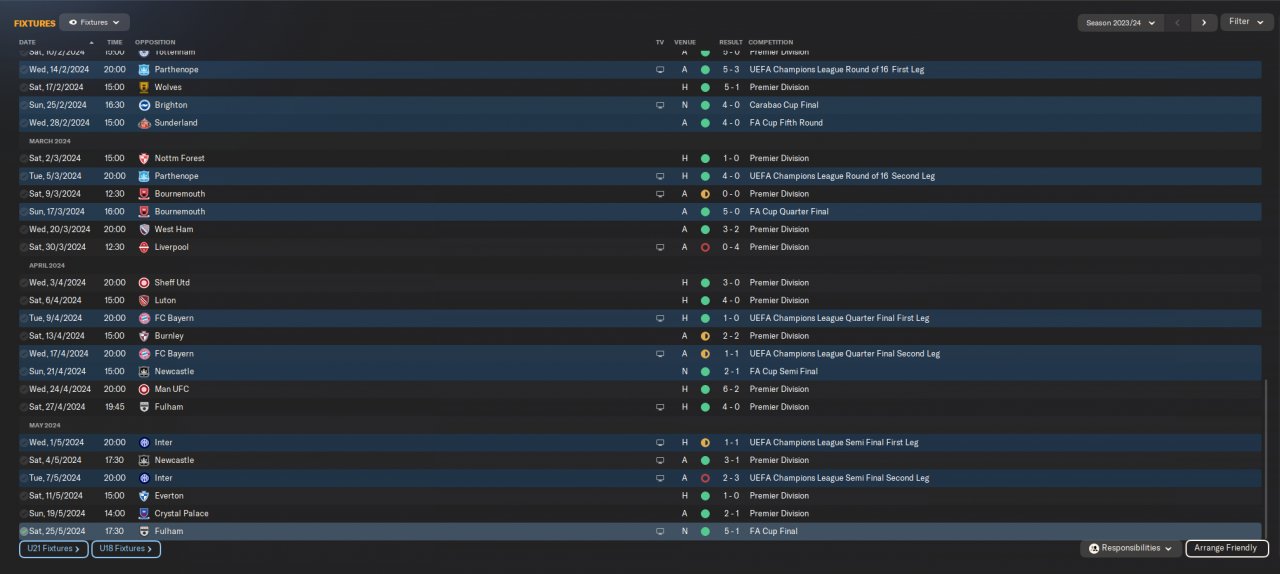Image resolution: width=1280 pixels, height=574 pixels.
Task: Click the Crystal Palace club badge
Action: click(x=144, y=514)
